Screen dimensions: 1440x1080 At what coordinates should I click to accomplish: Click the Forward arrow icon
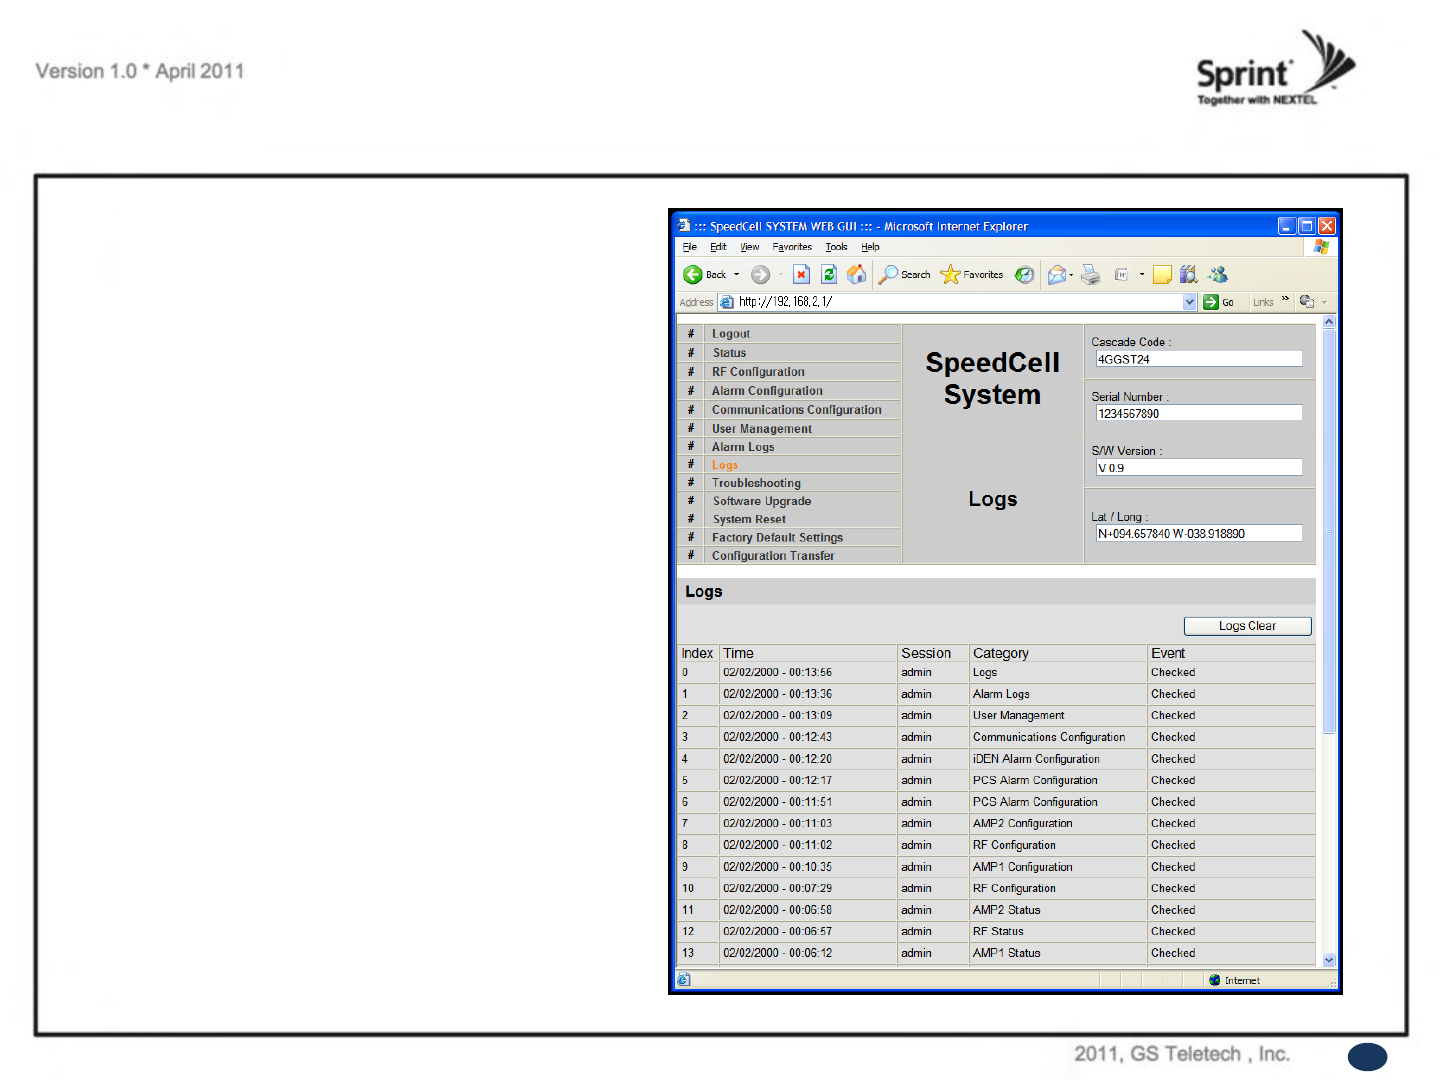760,274
